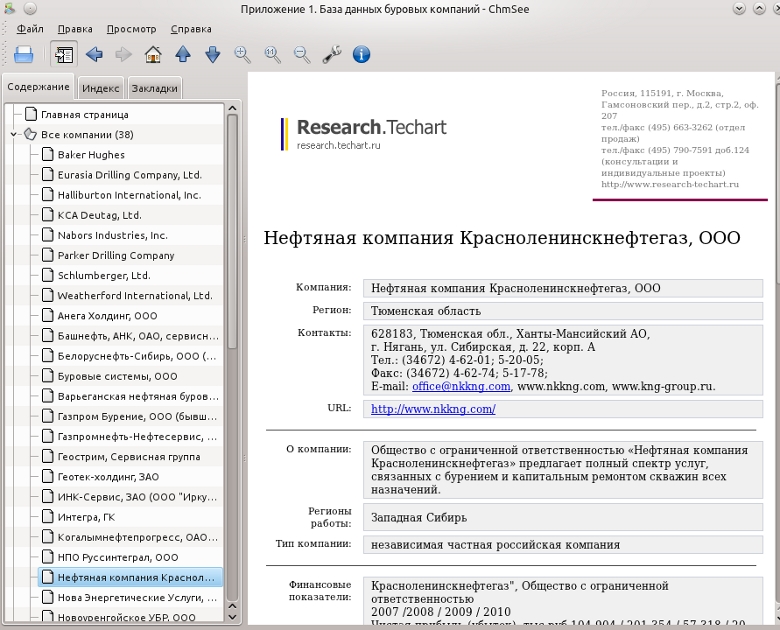Viewport: 780px width, 630px height.
Task: Switch to the Содержание tab
Action: pos(38,87)
